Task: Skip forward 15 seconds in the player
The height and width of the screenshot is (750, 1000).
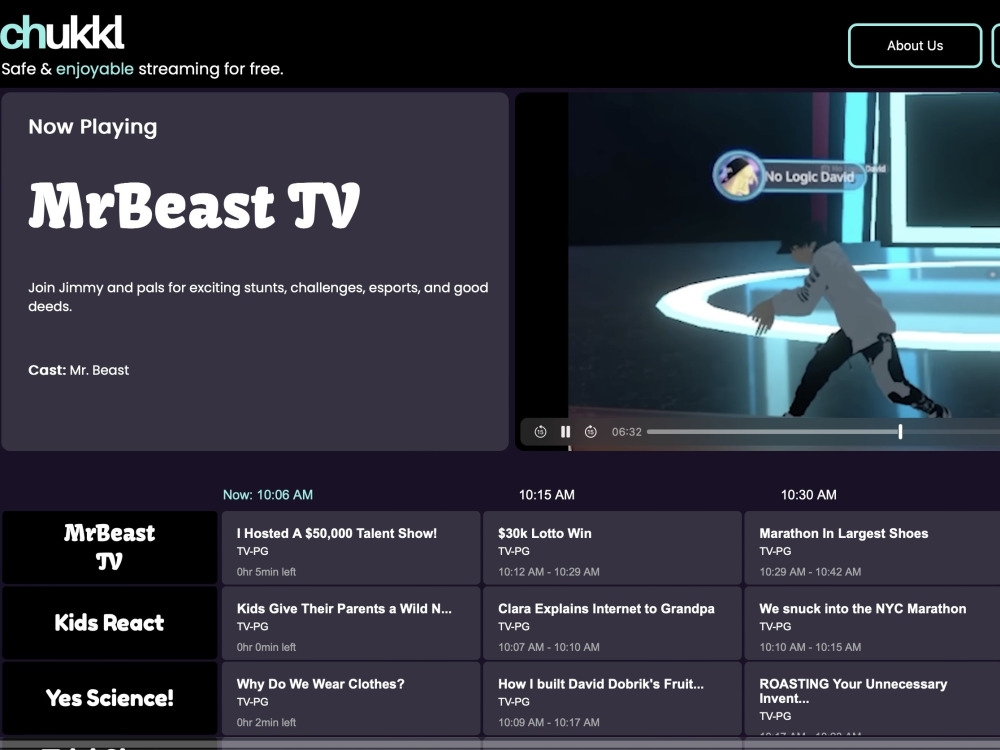Action: pos(591,432)
